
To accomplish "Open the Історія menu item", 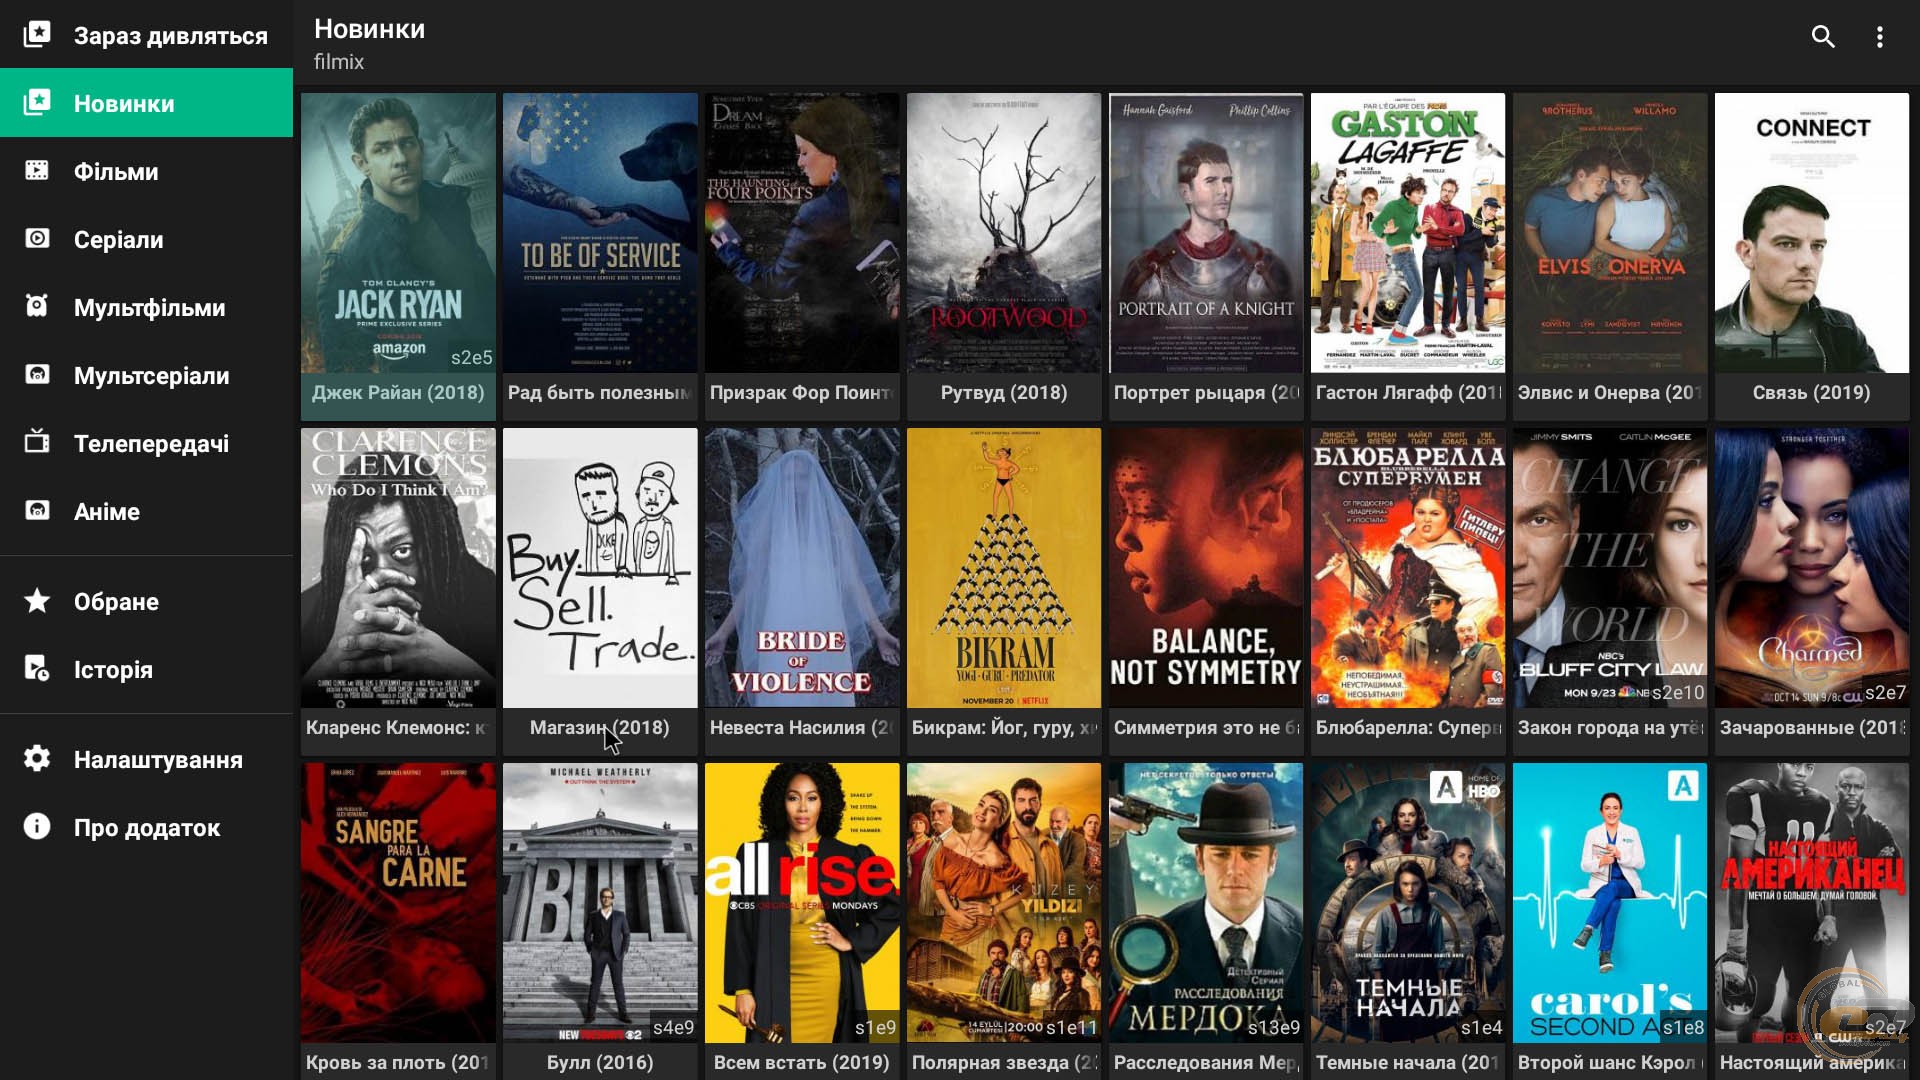I will click(113, 669).
